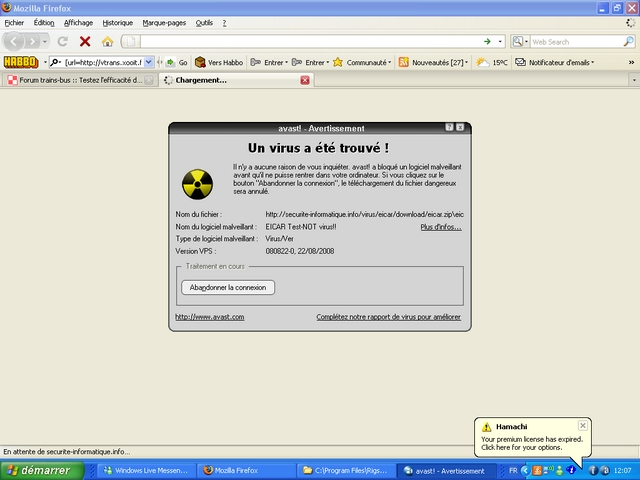Click the EICAR Test-NOT virus!! text

point(301,227)
